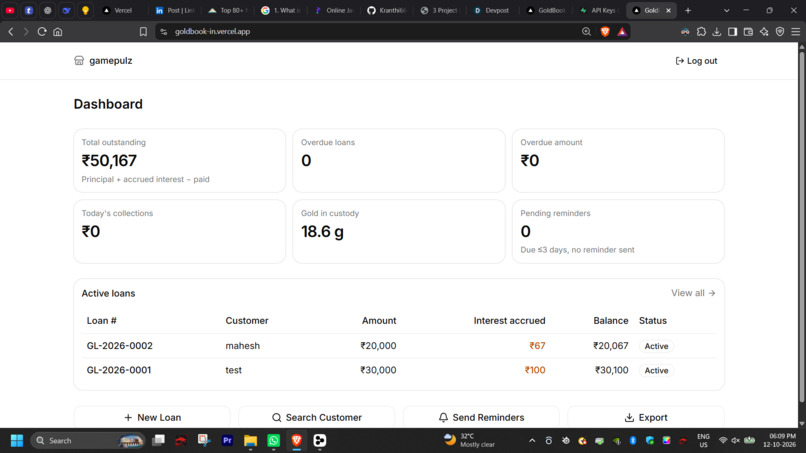Open the Leo AI sparkle icon

(x=764, y=32)
